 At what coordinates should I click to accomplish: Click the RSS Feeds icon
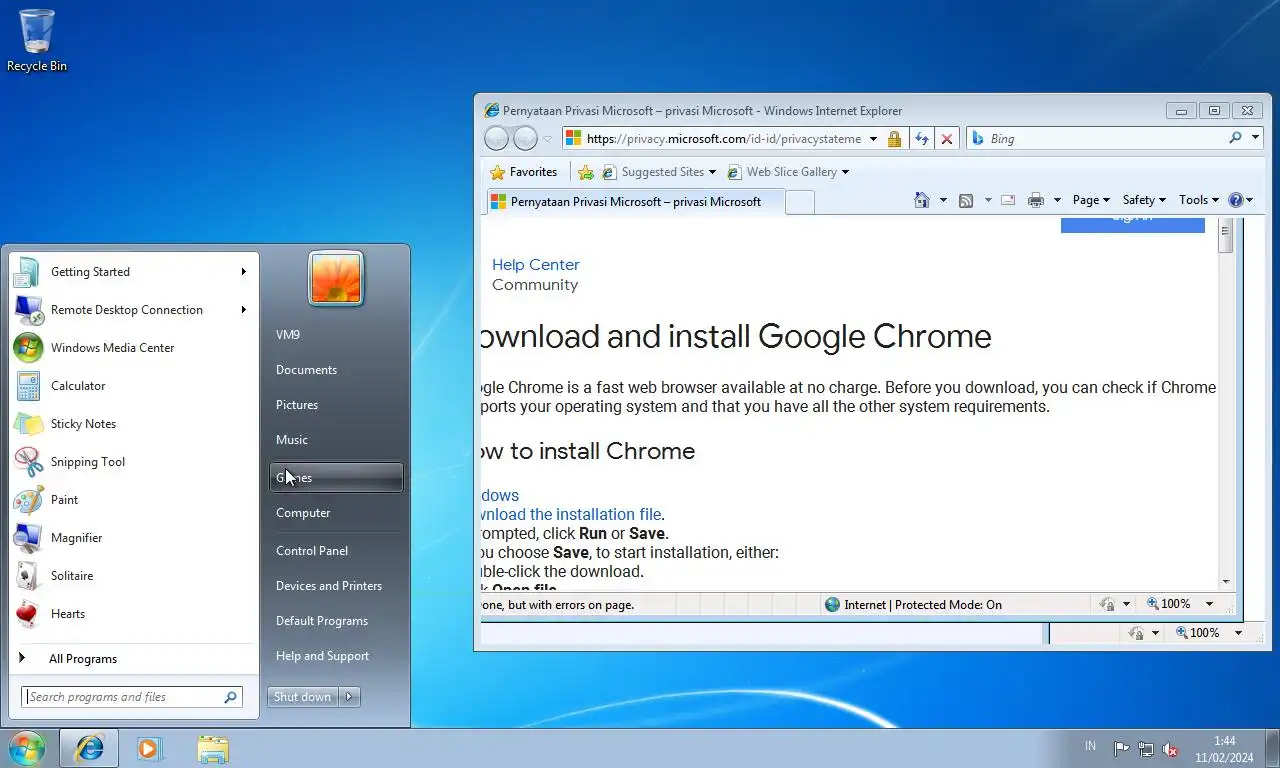(x=966, y=200)
